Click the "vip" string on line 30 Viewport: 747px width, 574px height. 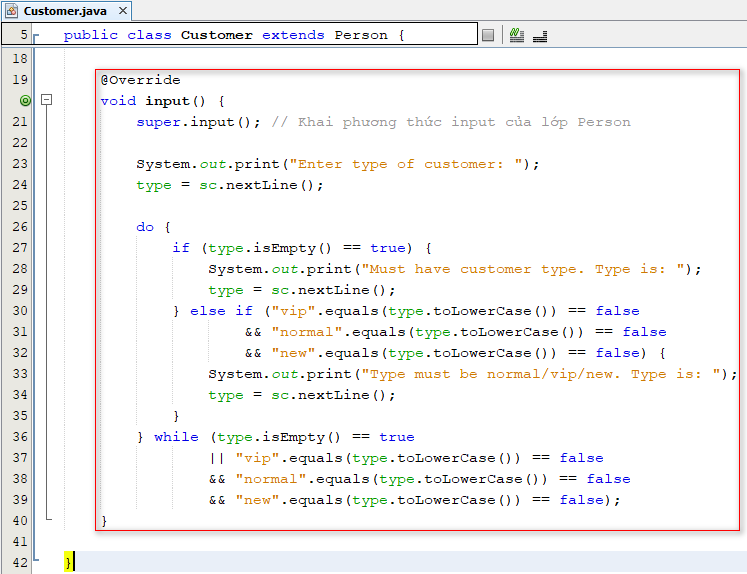click(293, 311)
